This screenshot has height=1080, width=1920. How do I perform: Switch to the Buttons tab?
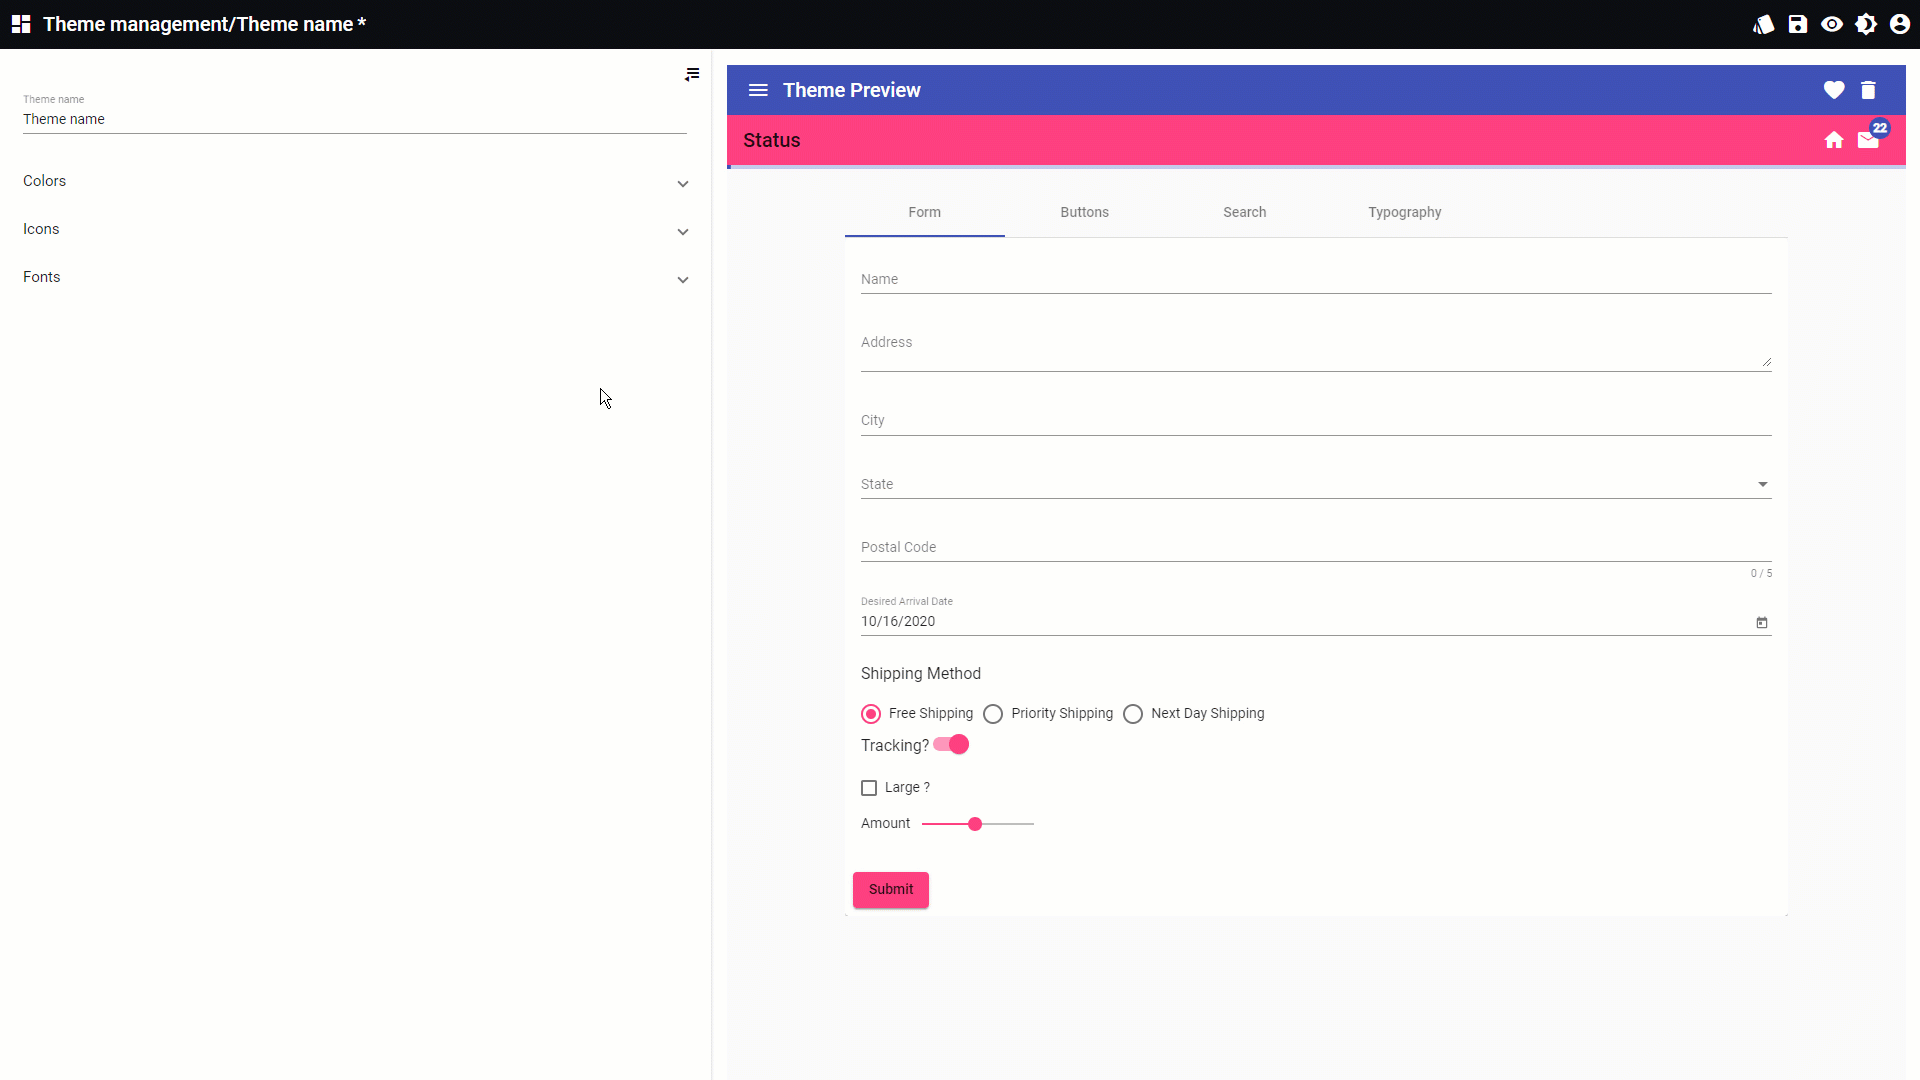tap(1085, 212)
